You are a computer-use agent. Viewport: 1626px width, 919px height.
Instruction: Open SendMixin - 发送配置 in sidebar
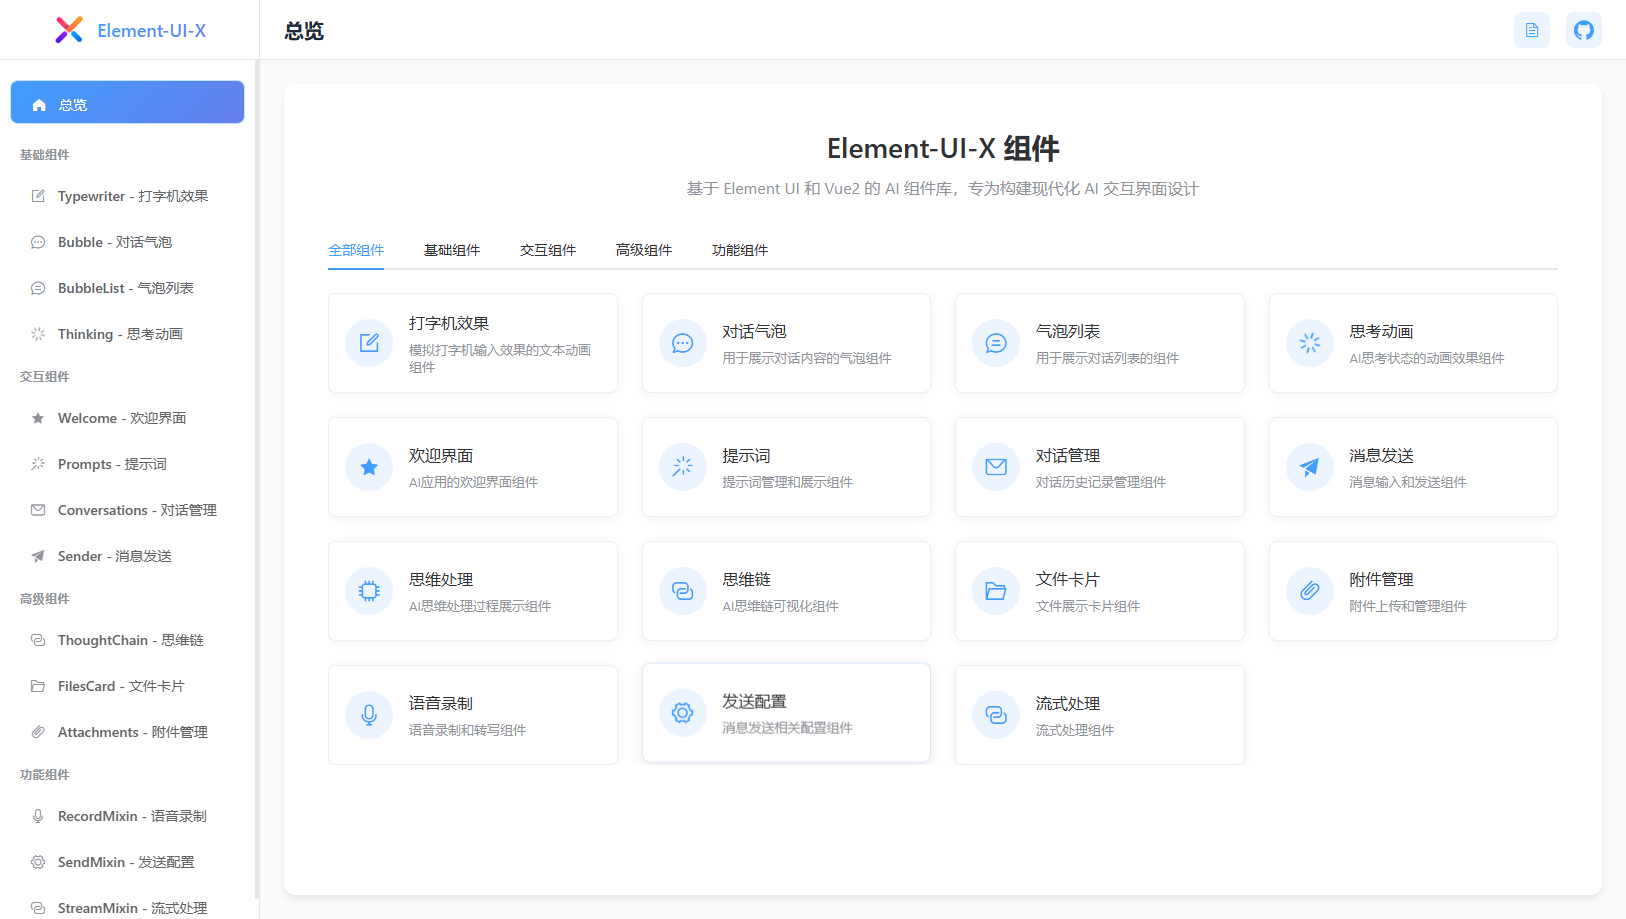click(x=127, y=862)
